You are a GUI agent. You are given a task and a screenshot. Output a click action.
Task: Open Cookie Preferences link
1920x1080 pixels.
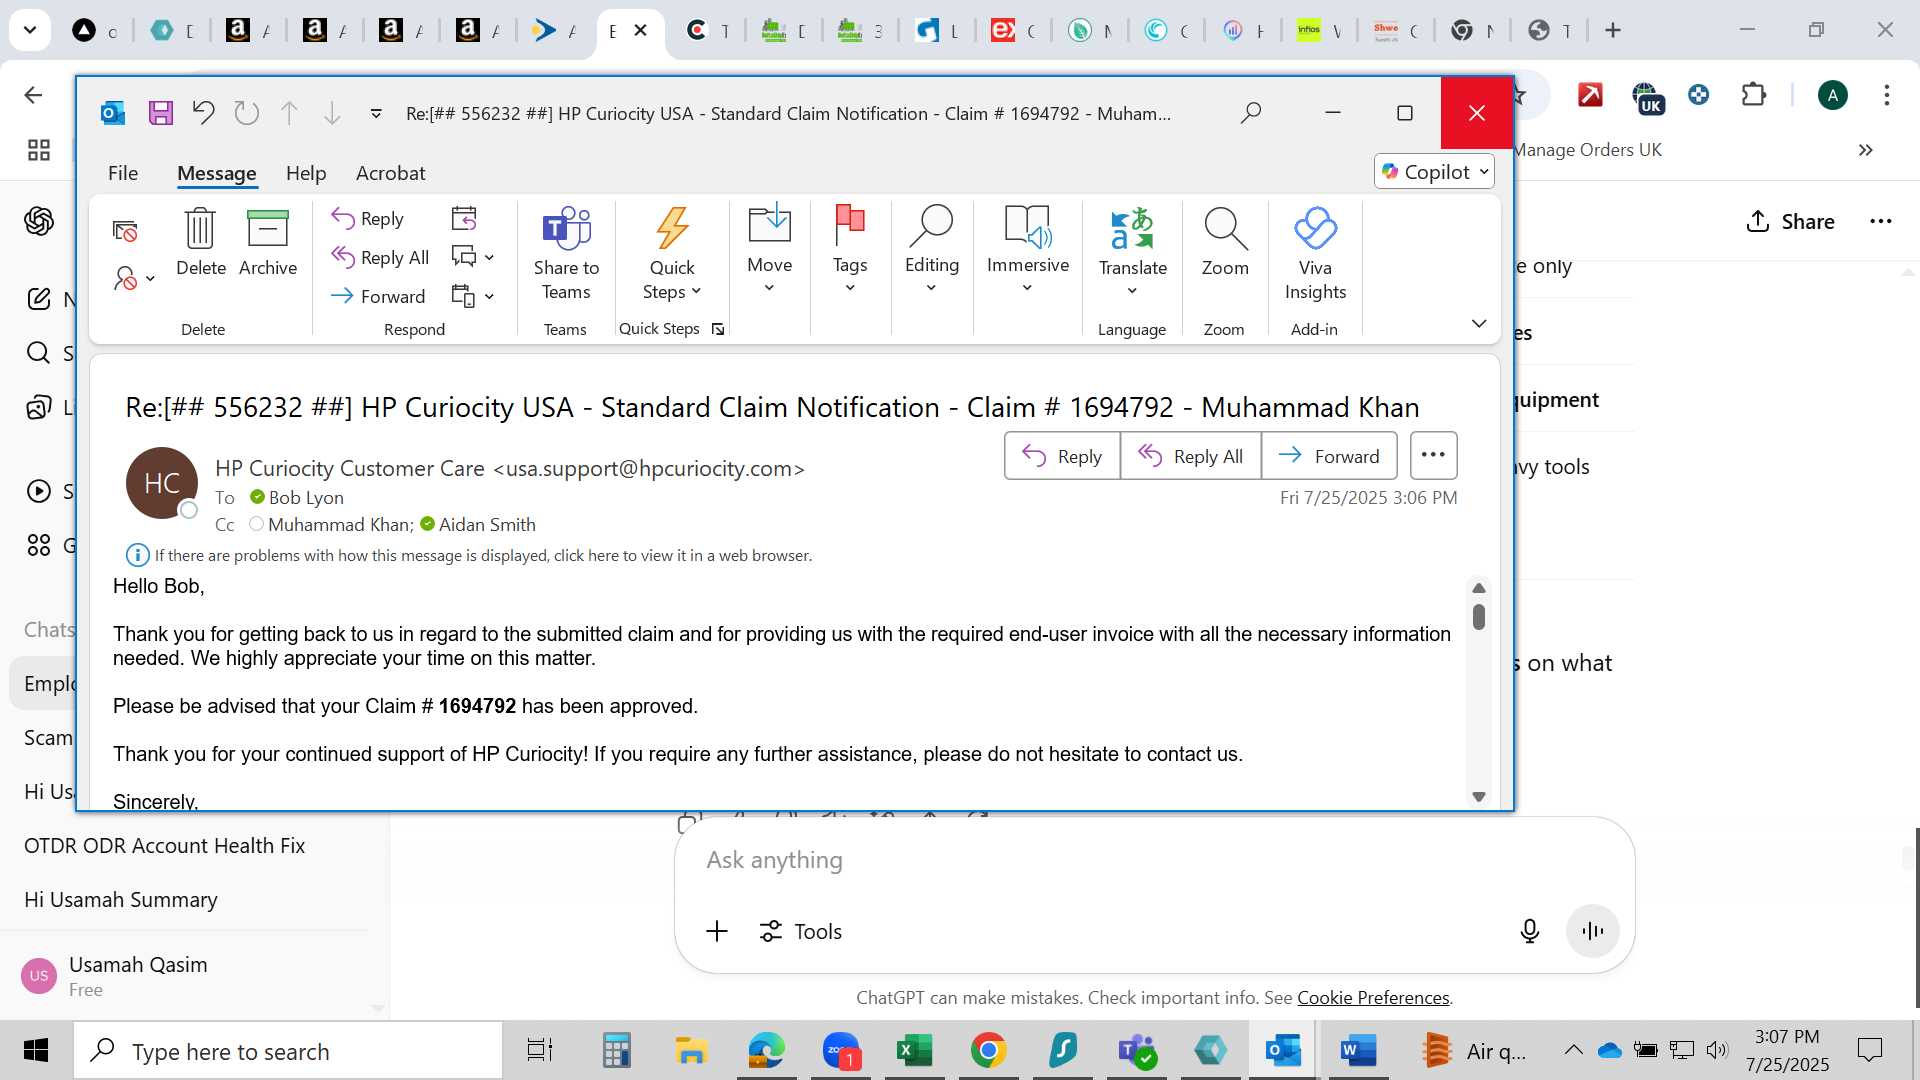(x=1373, y=997)
